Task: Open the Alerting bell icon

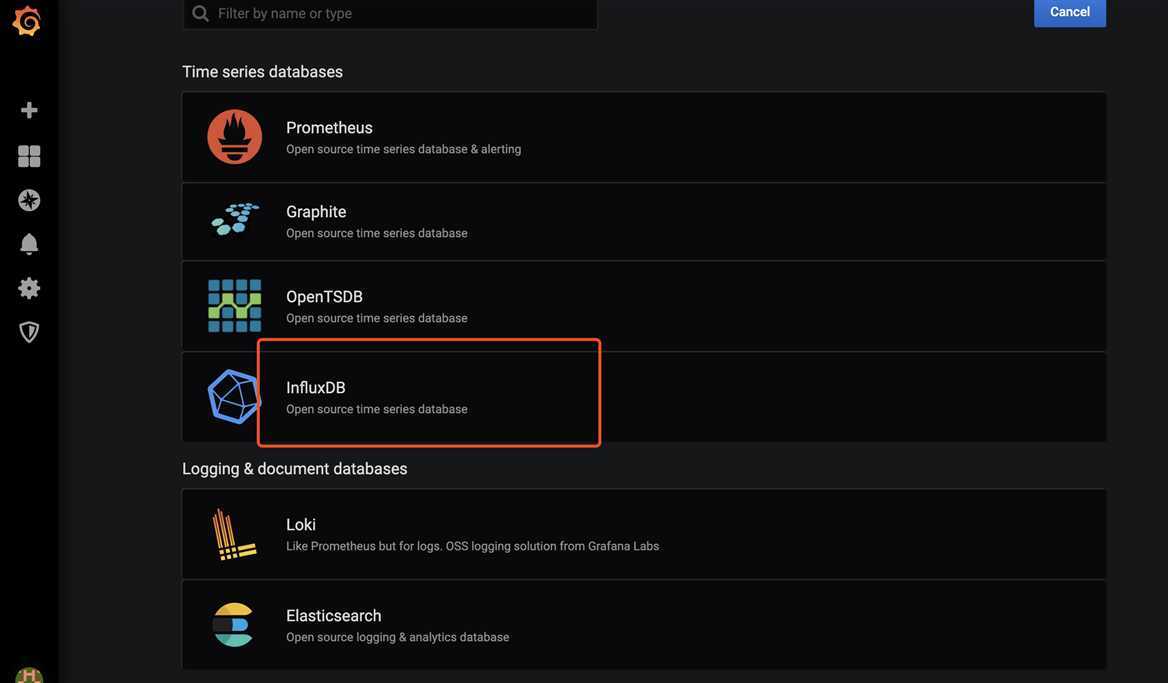Action: point(29,244)
